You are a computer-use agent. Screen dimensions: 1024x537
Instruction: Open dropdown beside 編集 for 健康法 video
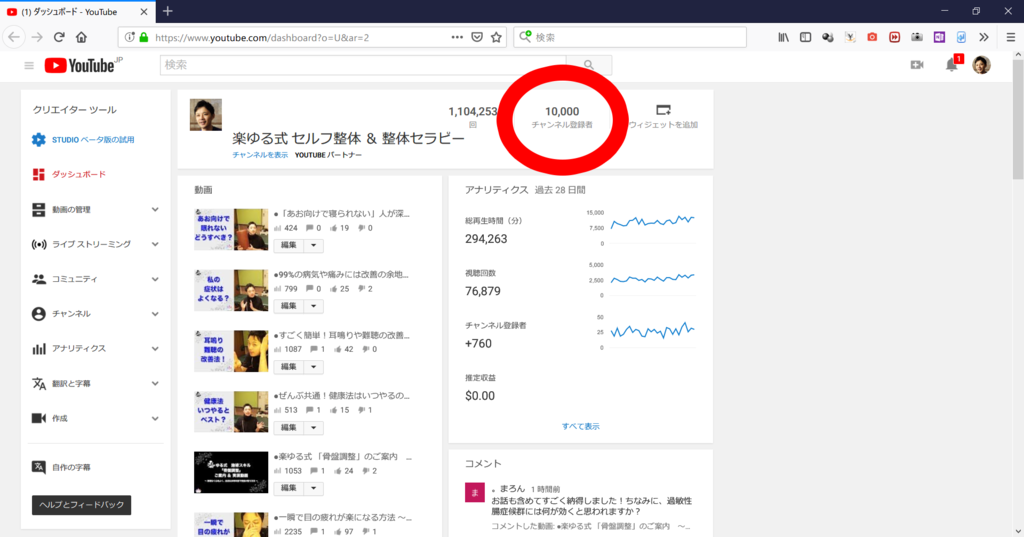[x=313, y=427]
